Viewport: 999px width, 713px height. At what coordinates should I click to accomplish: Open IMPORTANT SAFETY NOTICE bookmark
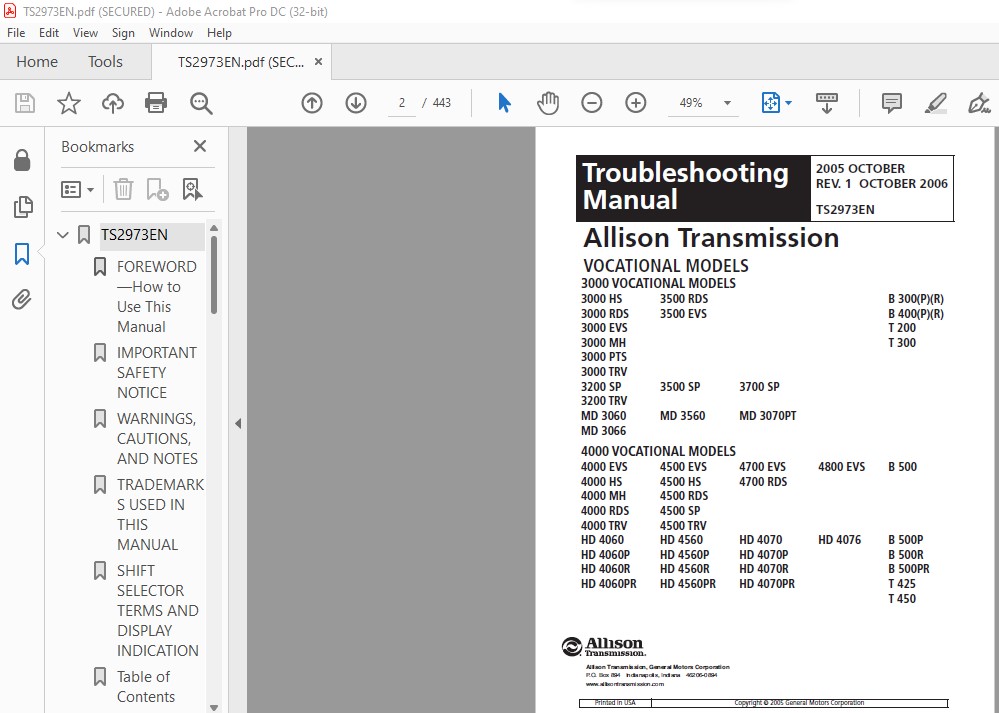[157, 372]
